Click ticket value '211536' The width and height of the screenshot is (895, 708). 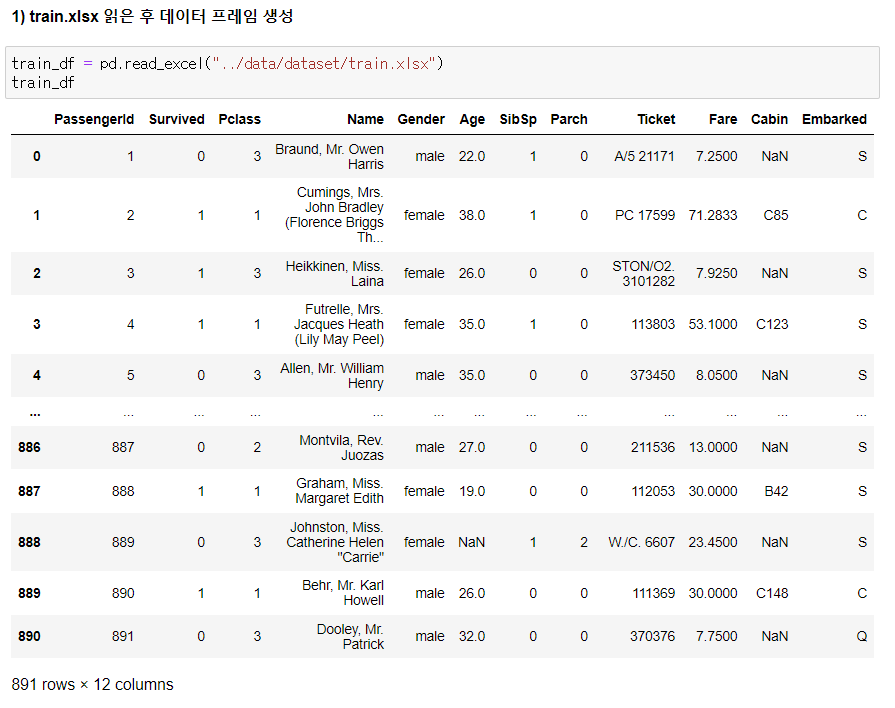[653, 447]
